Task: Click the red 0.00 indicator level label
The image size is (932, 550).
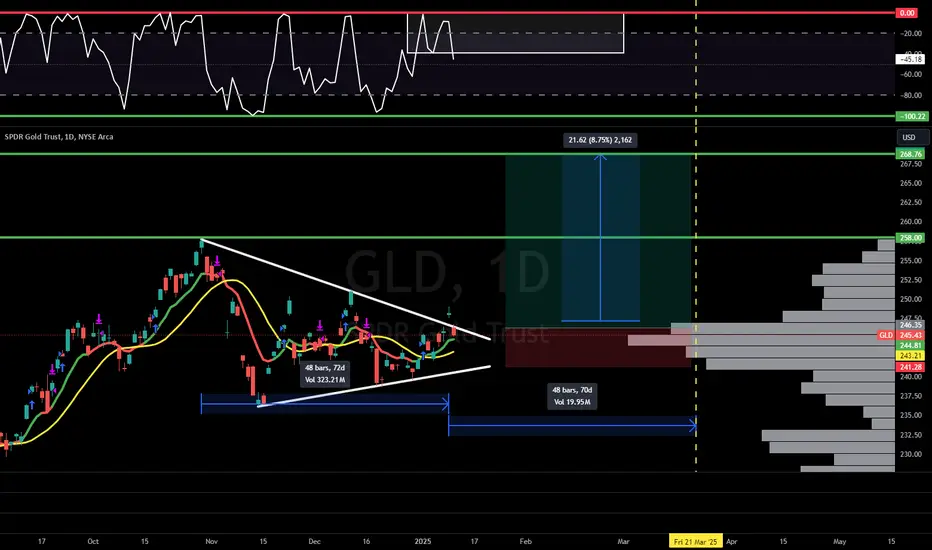Action: point(907,13)
